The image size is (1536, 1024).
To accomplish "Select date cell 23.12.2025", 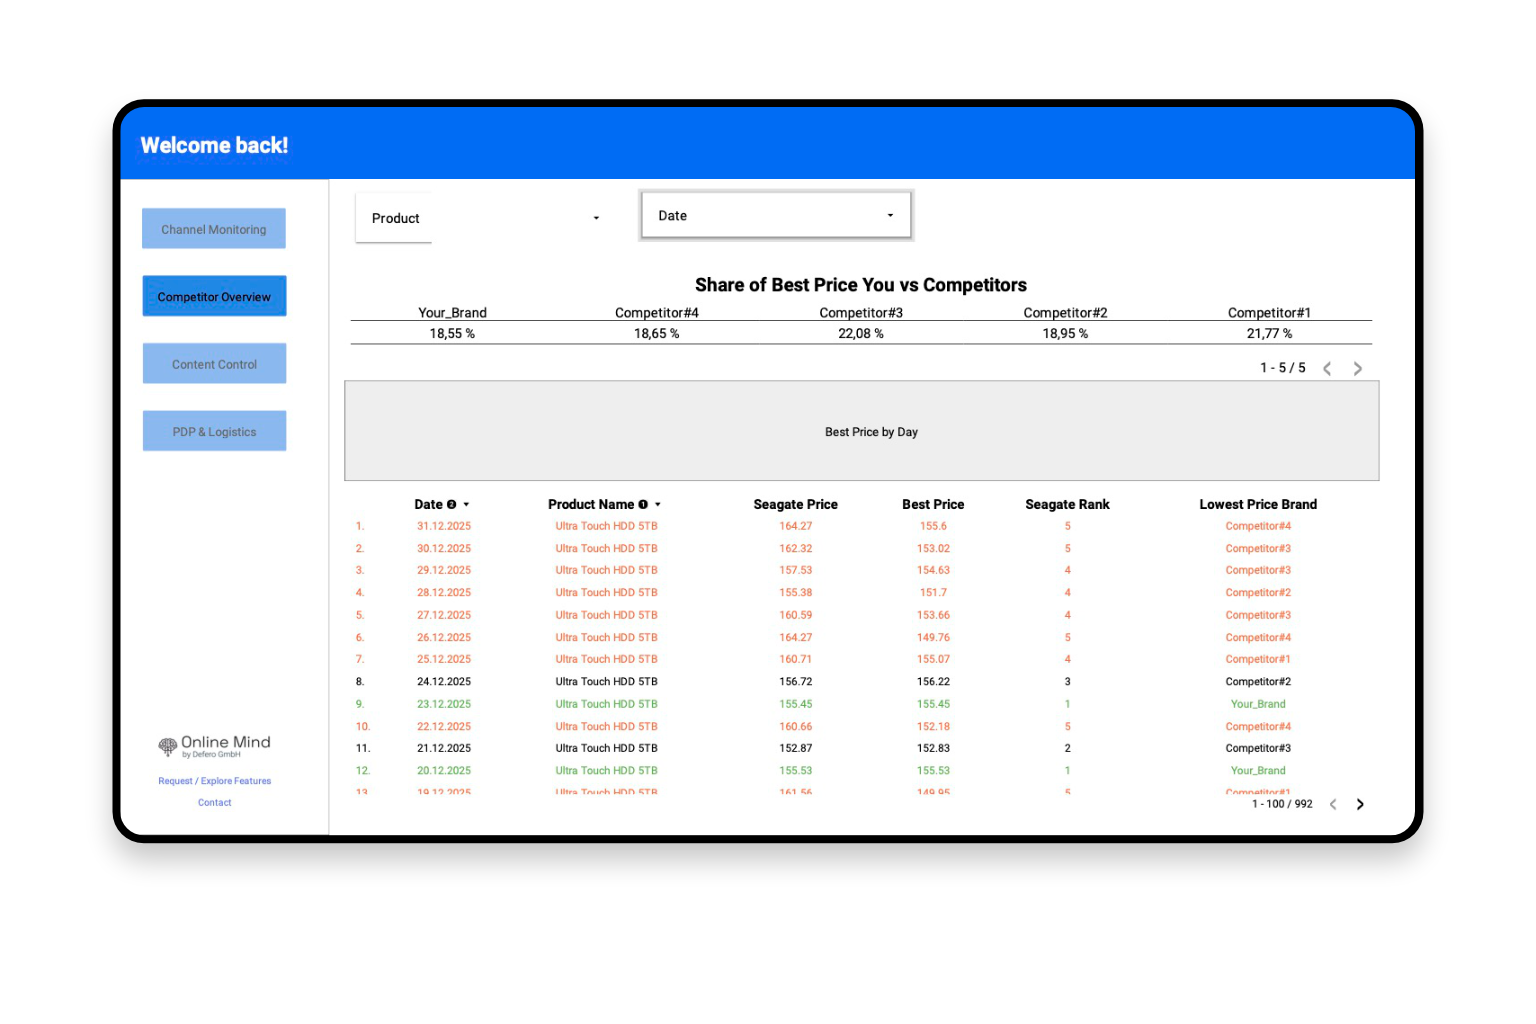I will (444, 704).
